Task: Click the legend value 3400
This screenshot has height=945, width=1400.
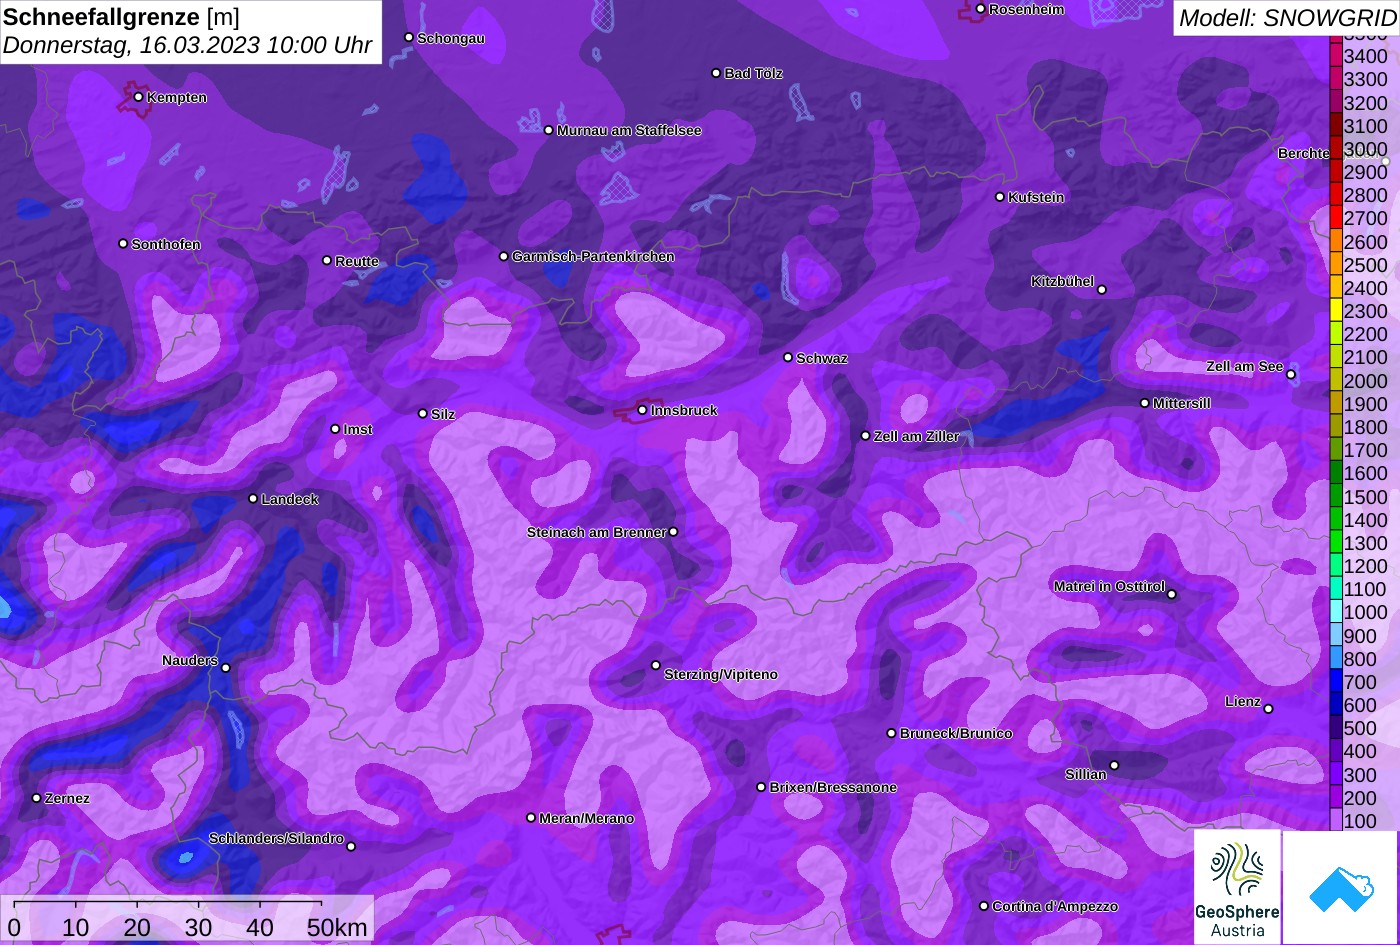Action: (1366, 57)
